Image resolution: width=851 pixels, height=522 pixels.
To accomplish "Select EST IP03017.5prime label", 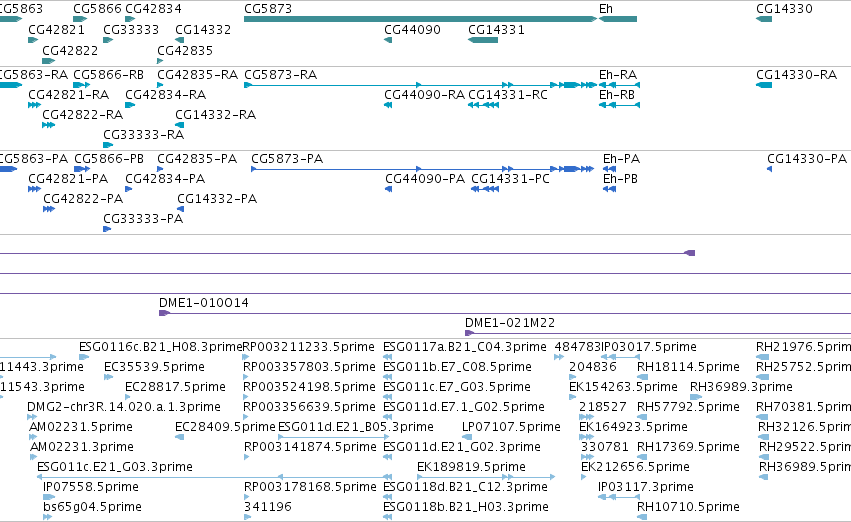I will pos(649,347).
